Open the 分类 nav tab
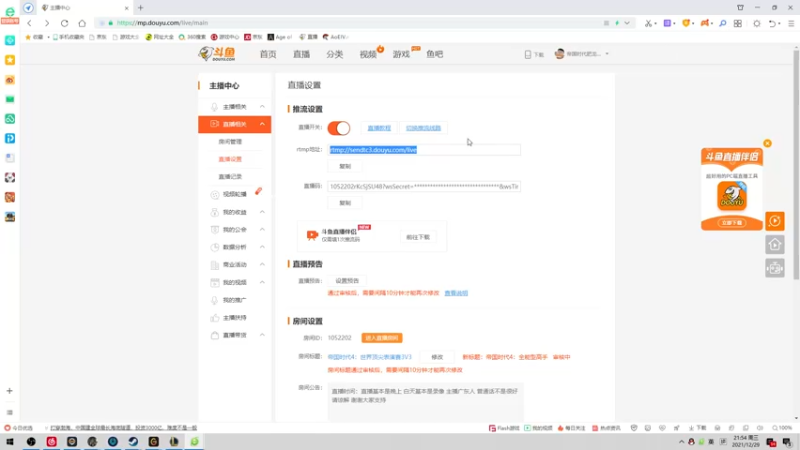Image resolution: width=800 pixels, height=450 pixels. point(335,54)
